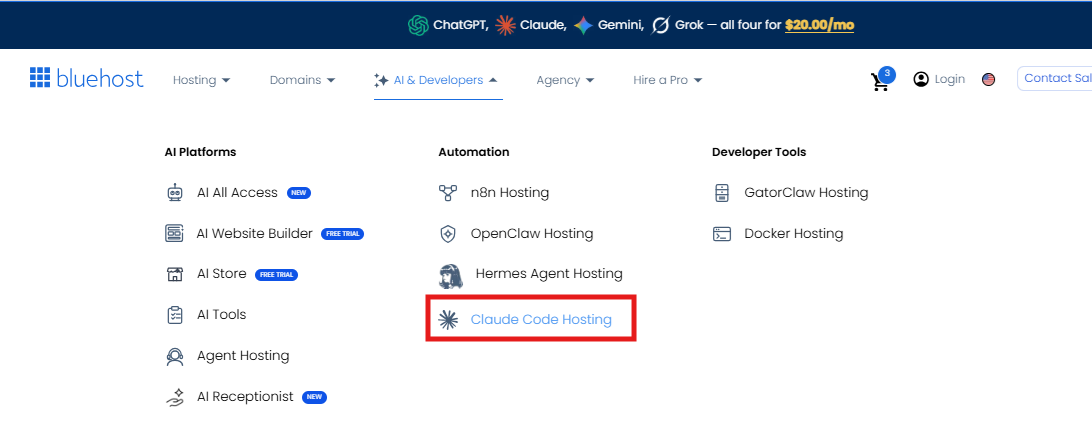
Task: Click FREE TRIAL badge on AI Store
Action: click(x=276, y=274)
